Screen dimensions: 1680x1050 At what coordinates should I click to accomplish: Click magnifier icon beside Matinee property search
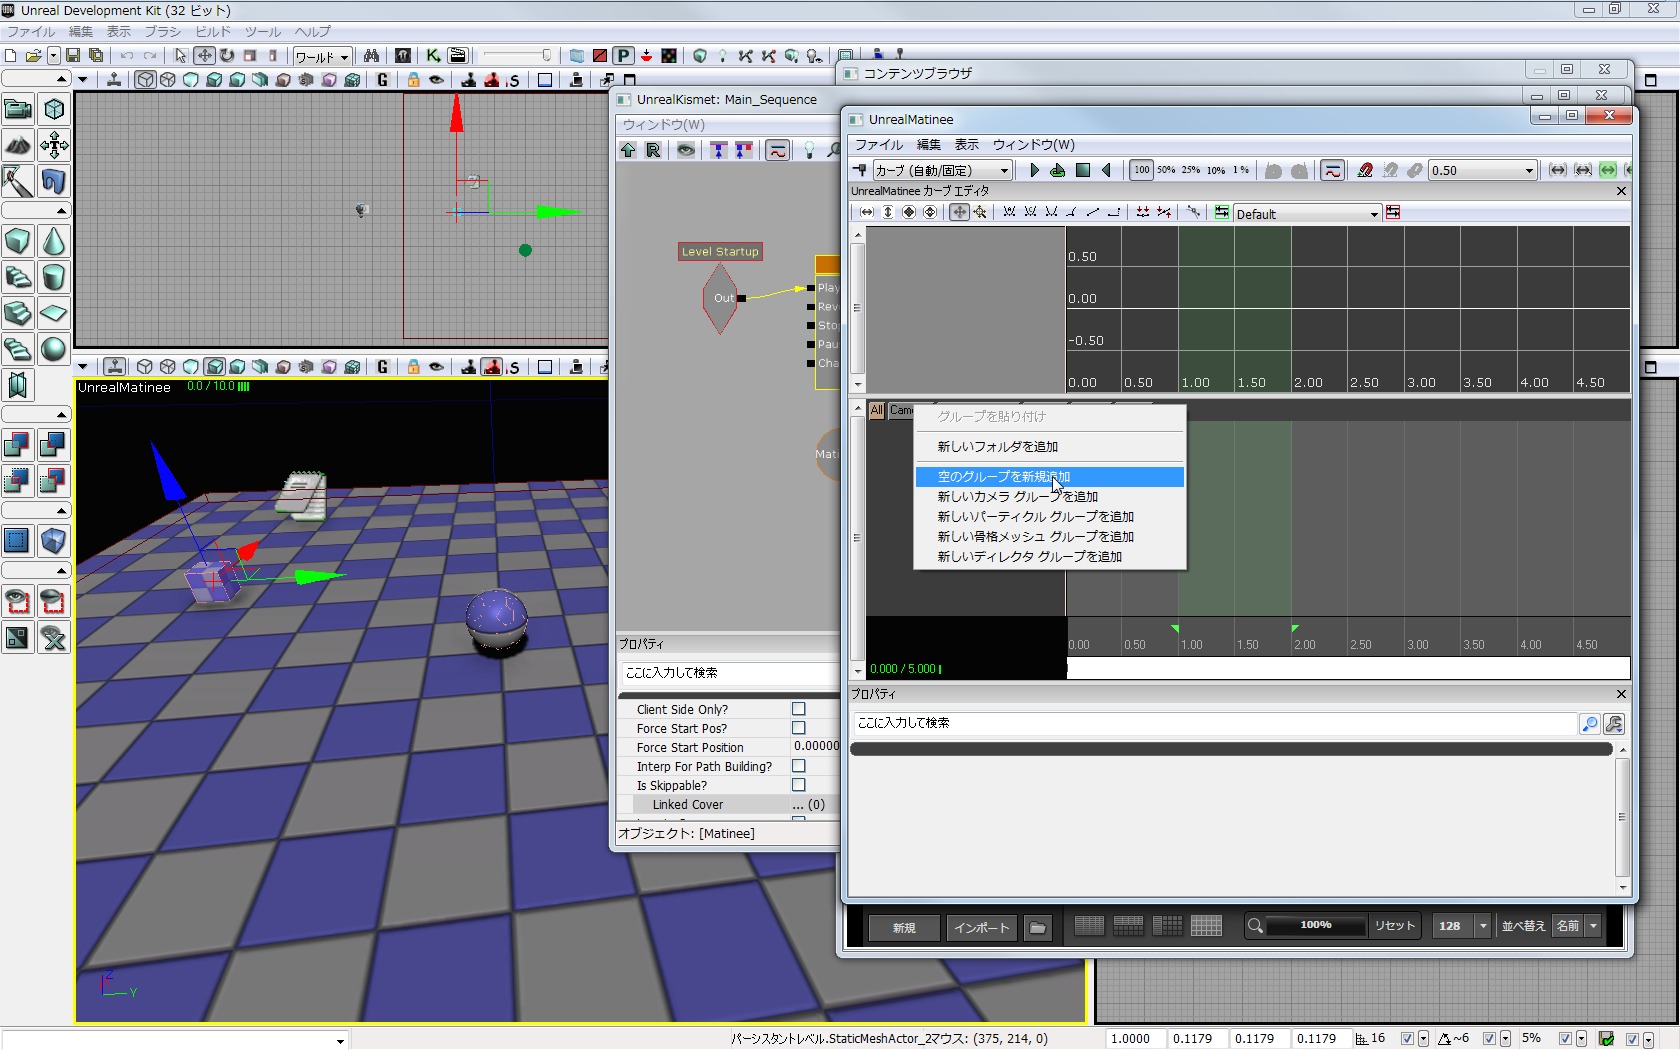(x=1588, y=724)
